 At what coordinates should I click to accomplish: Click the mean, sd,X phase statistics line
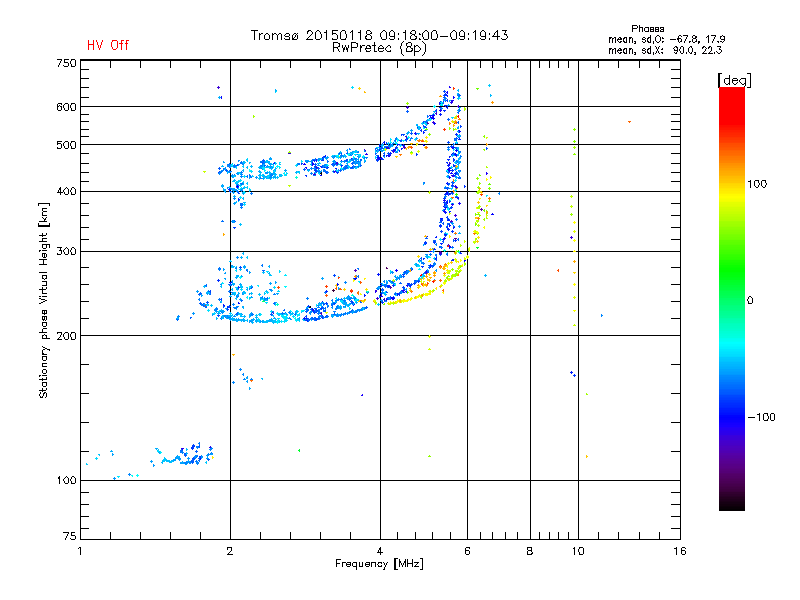665,50
